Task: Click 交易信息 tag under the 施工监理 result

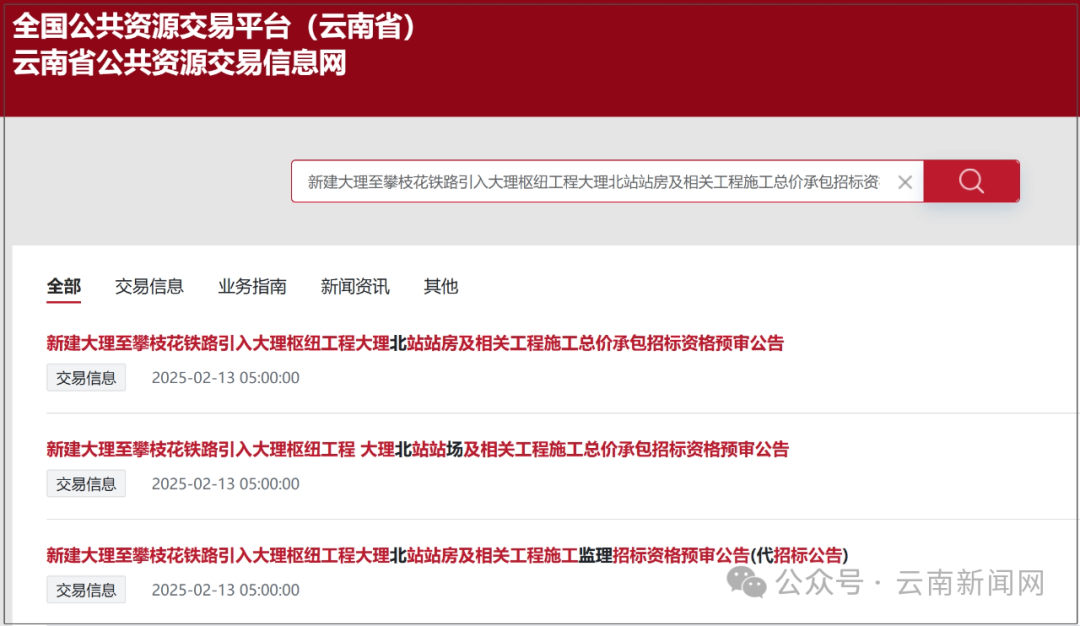Action: (x=86, y=590)
